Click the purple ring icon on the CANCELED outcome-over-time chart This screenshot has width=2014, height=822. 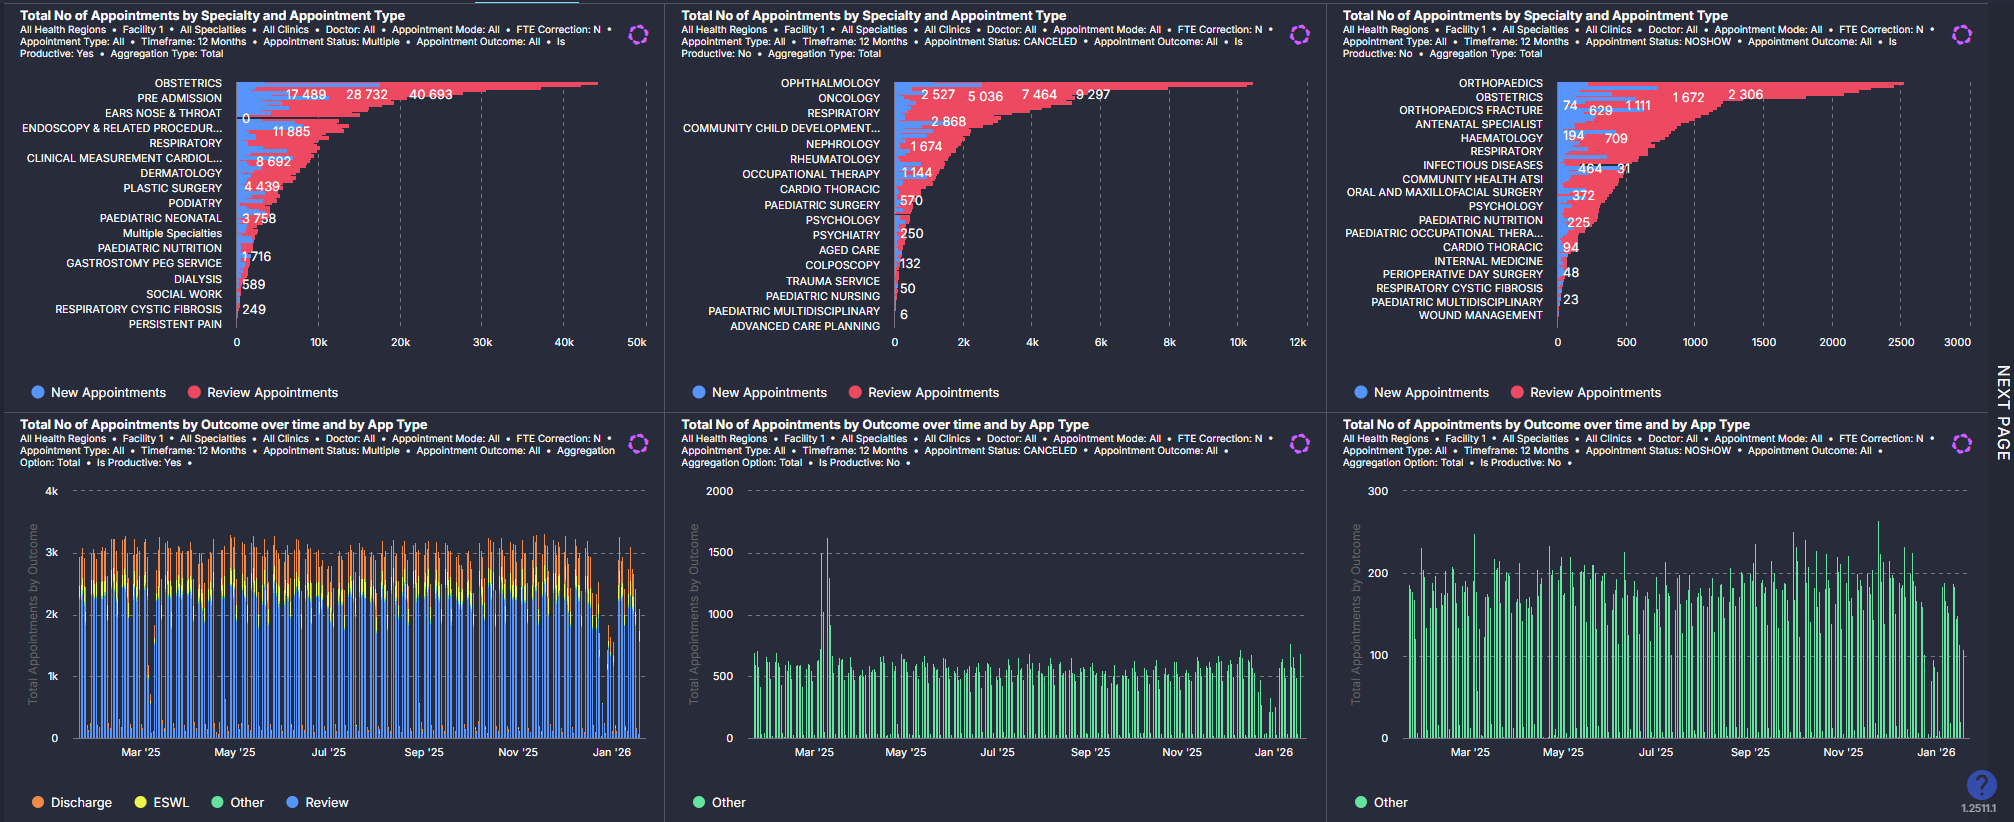click(x=1299, y=444)
